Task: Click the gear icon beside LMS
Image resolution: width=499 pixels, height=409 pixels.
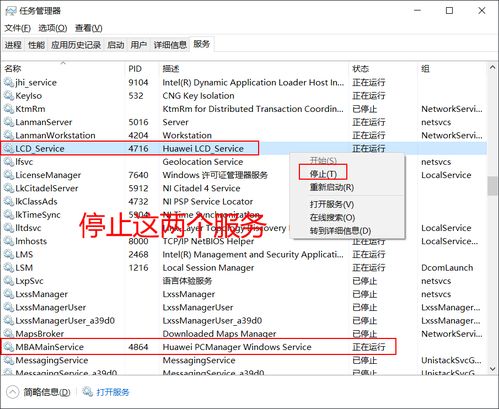Action: coord(9,254)
